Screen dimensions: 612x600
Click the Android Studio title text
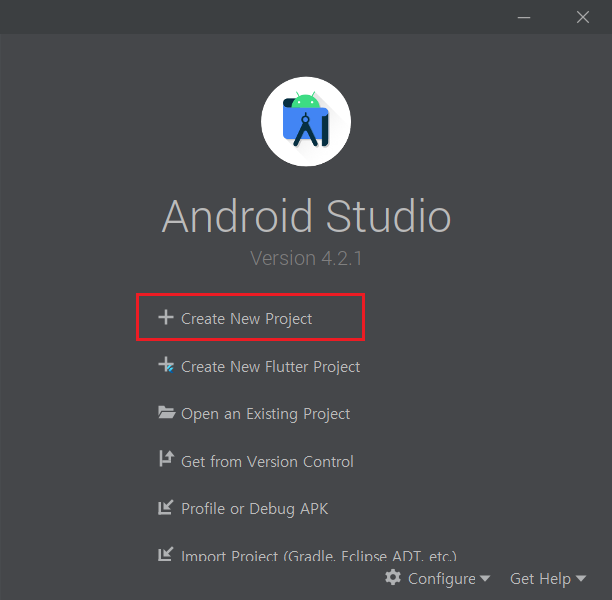pyautogui.click(x=306, y=216)
